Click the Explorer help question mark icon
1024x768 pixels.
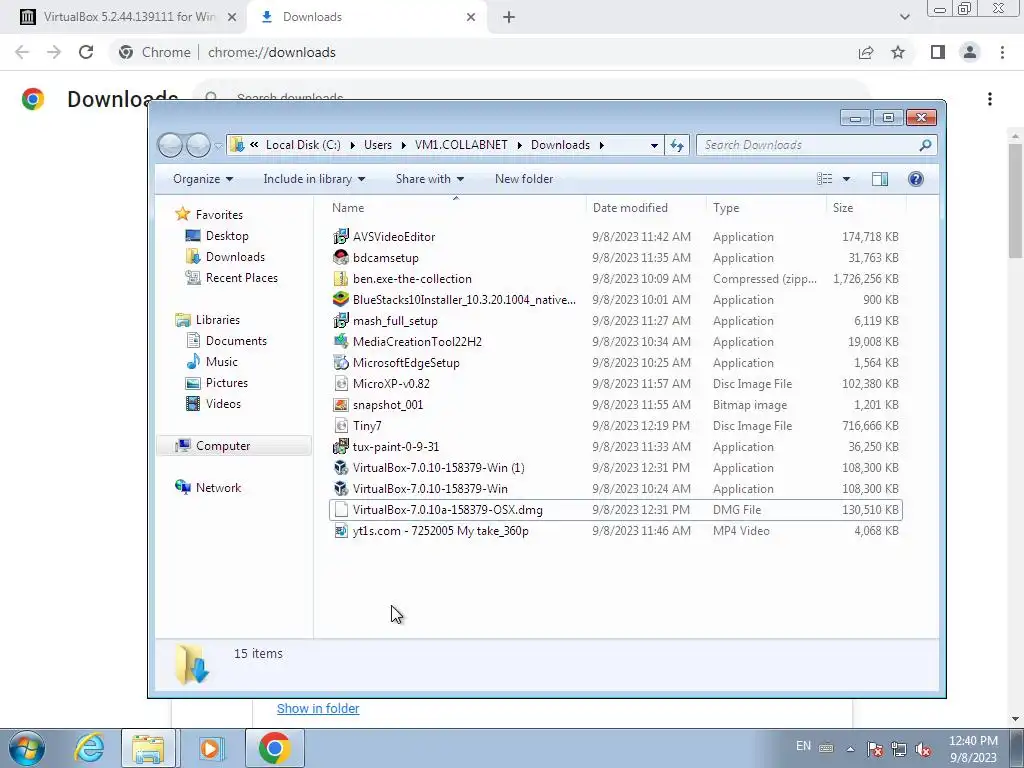click(x=916, y=179)
